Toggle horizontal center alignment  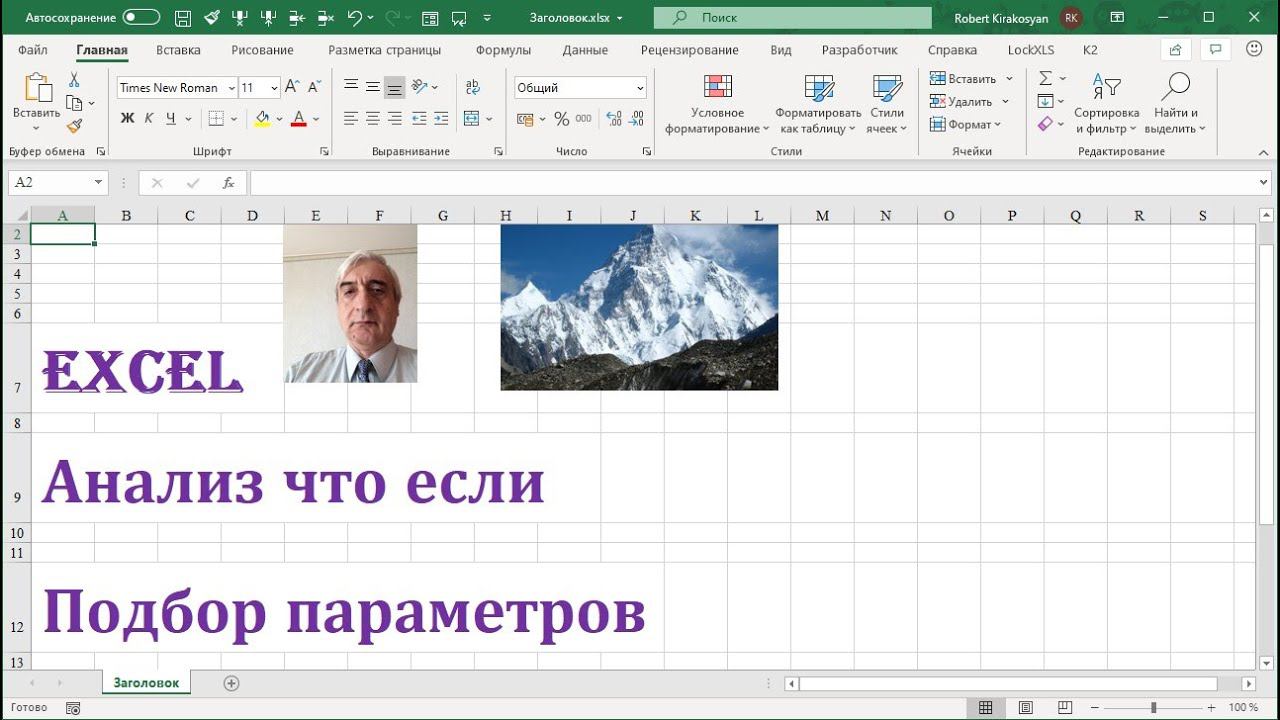click(373, 118)
